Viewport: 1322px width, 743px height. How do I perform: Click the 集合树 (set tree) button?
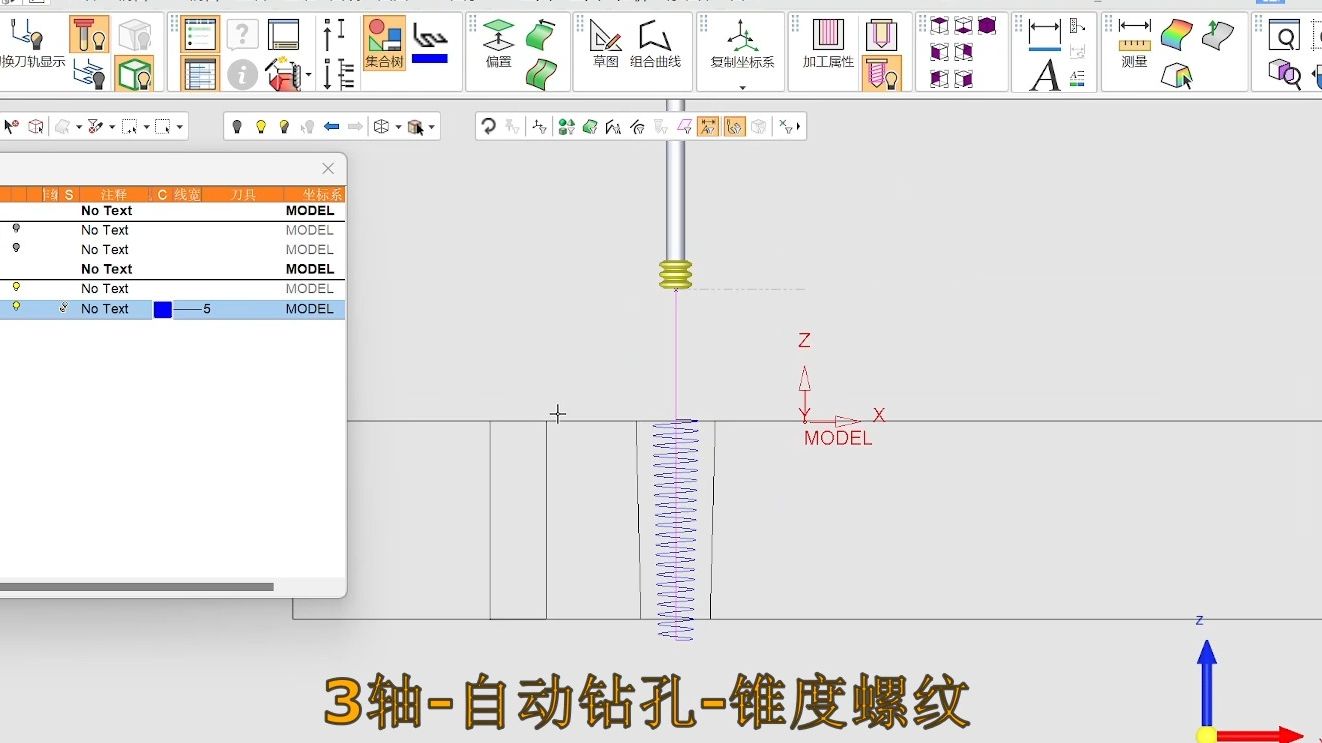click(384, 44)
